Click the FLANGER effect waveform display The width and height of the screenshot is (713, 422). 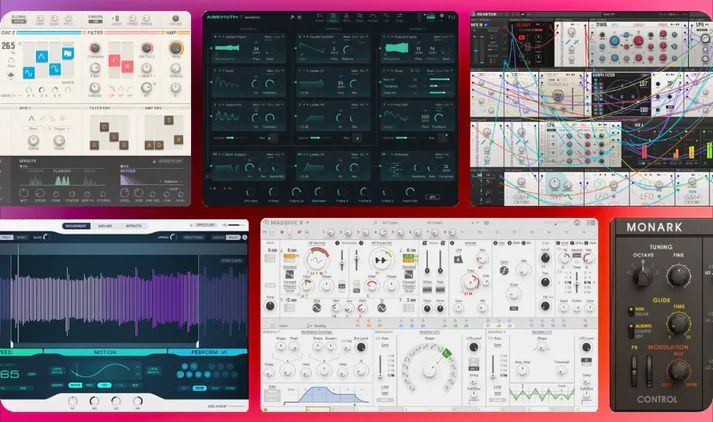click(62, 180)
